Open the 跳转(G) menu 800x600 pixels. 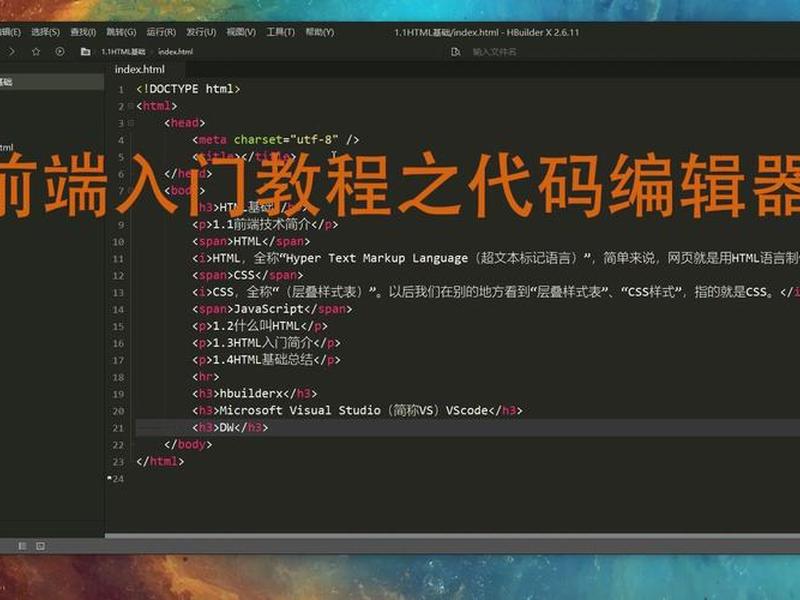(x=121, y=32)
